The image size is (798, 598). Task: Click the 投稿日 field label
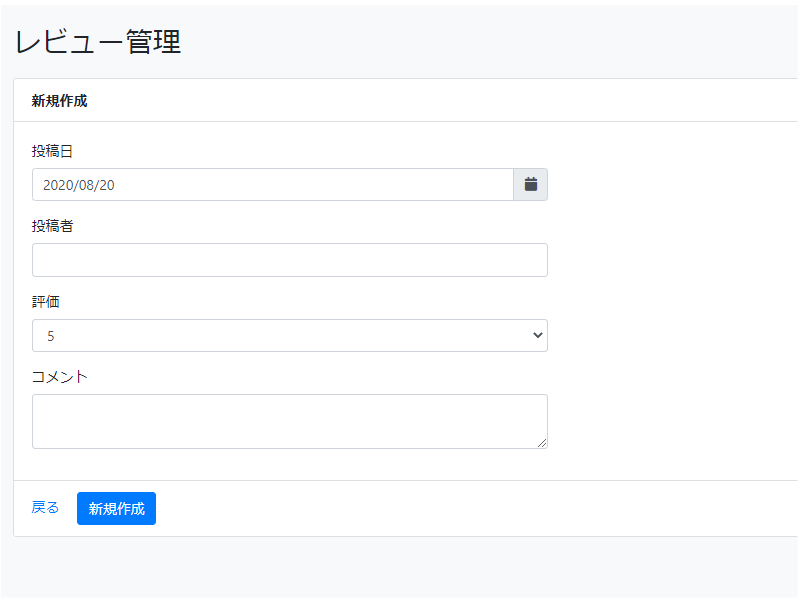pyautogui.click(x=52, y=151)
